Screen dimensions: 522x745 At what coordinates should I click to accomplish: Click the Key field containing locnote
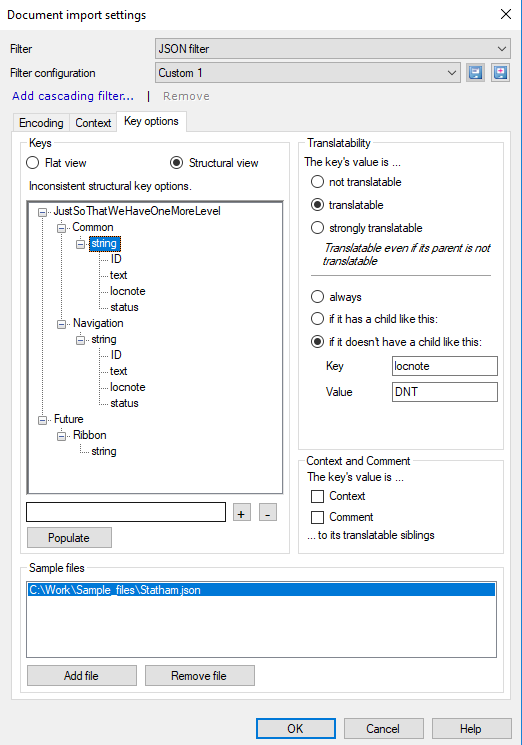click(445, 366)
